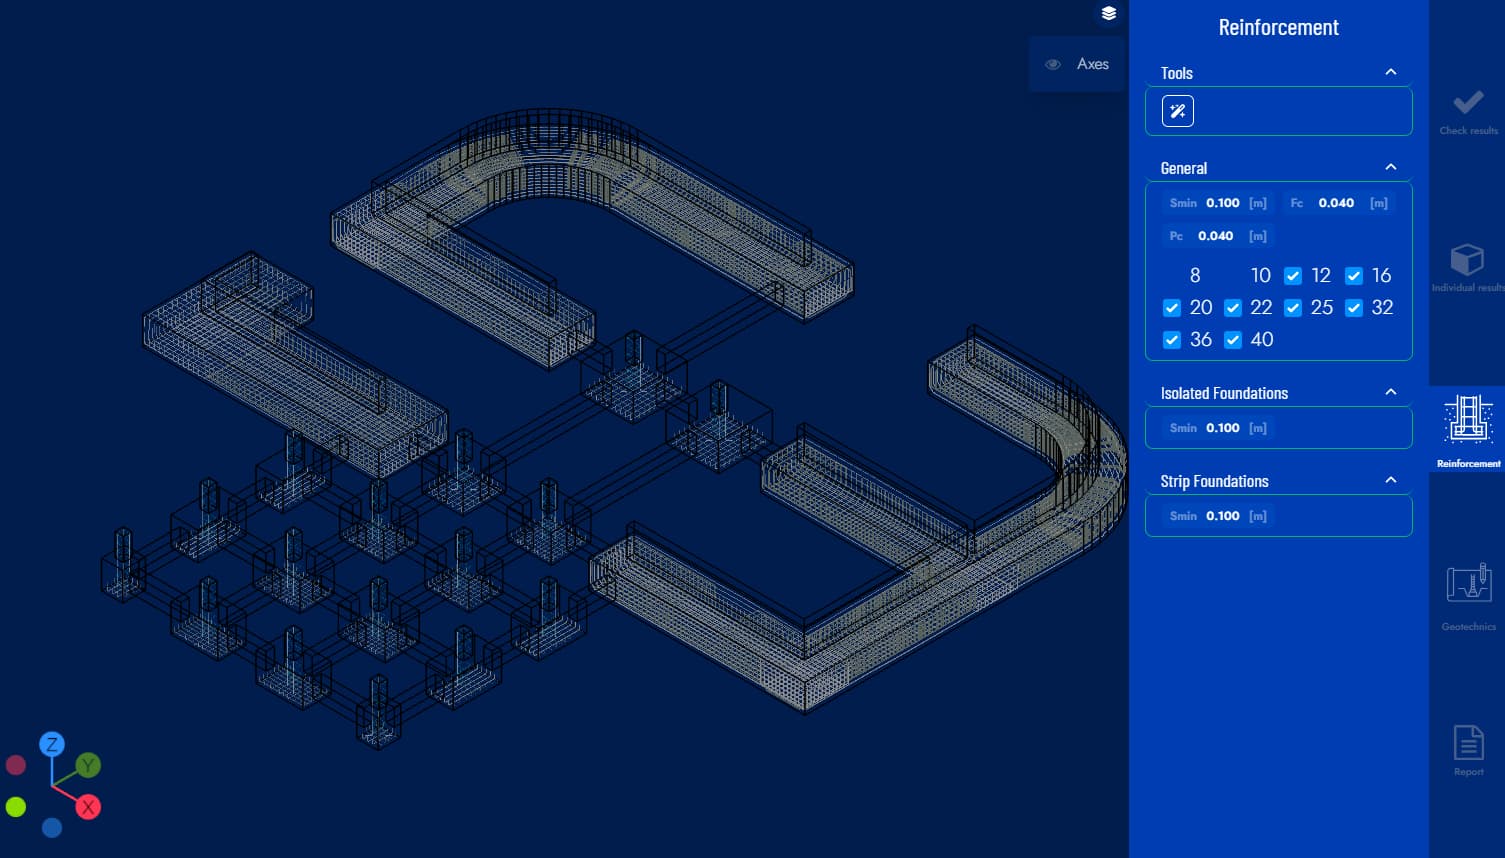Toggle Axes visibility with eye icon

point(1053,64)
